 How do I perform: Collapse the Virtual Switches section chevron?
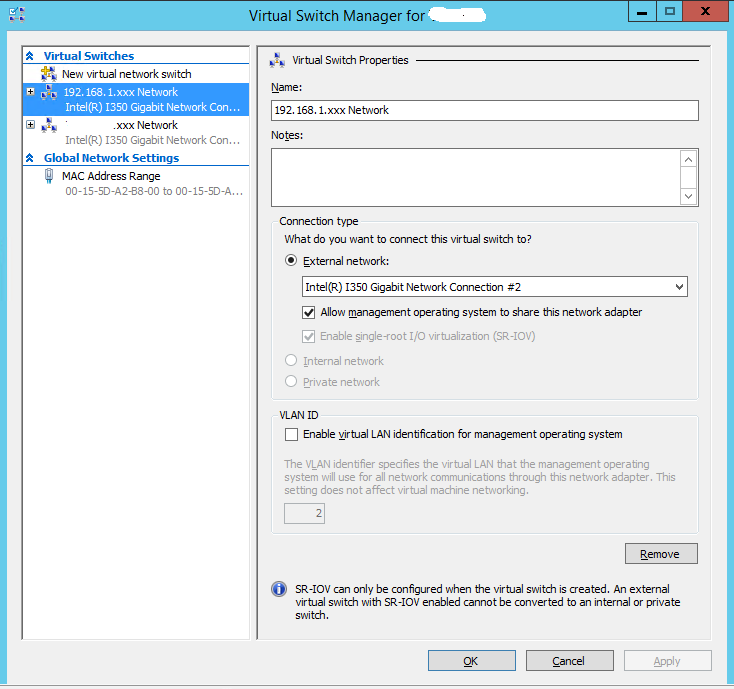pos(29,56)
